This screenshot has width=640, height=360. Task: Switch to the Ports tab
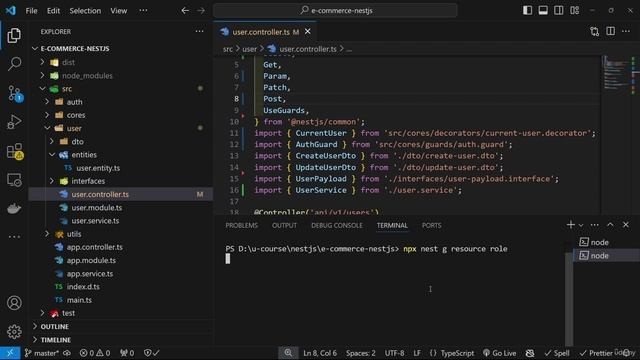point(431,225)
